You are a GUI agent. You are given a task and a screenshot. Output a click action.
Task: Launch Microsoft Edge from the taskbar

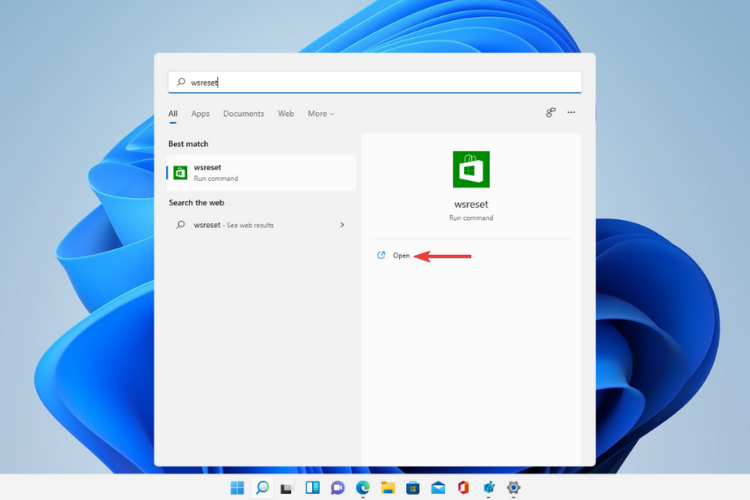362,488
